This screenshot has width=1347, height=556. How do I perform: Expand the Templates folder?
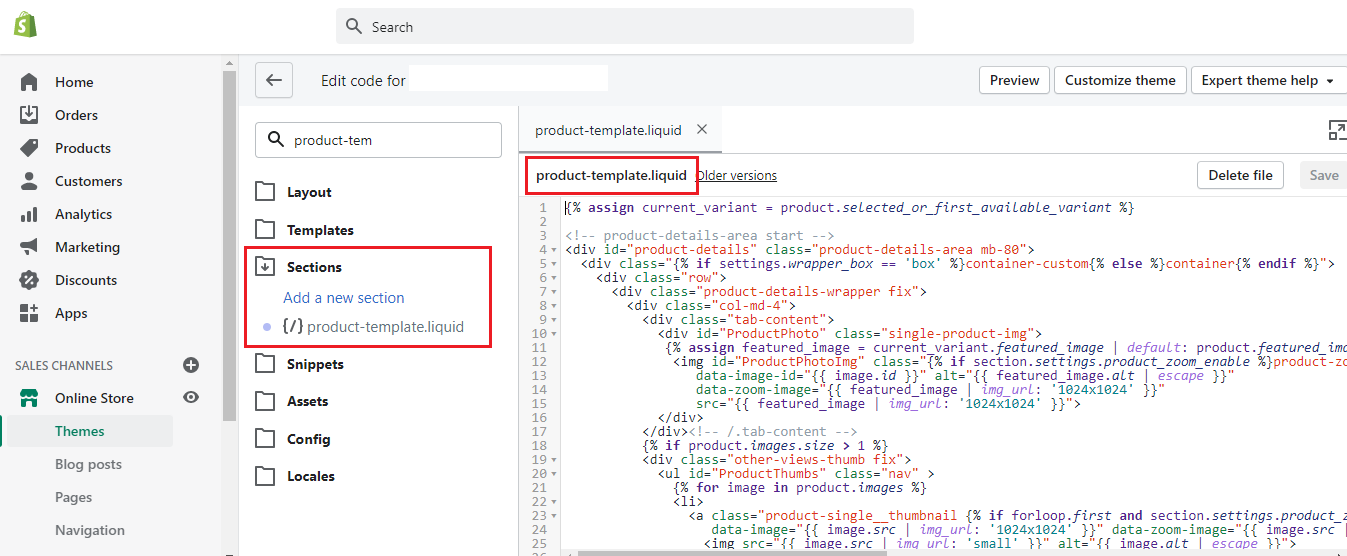(x=265, y=230)
